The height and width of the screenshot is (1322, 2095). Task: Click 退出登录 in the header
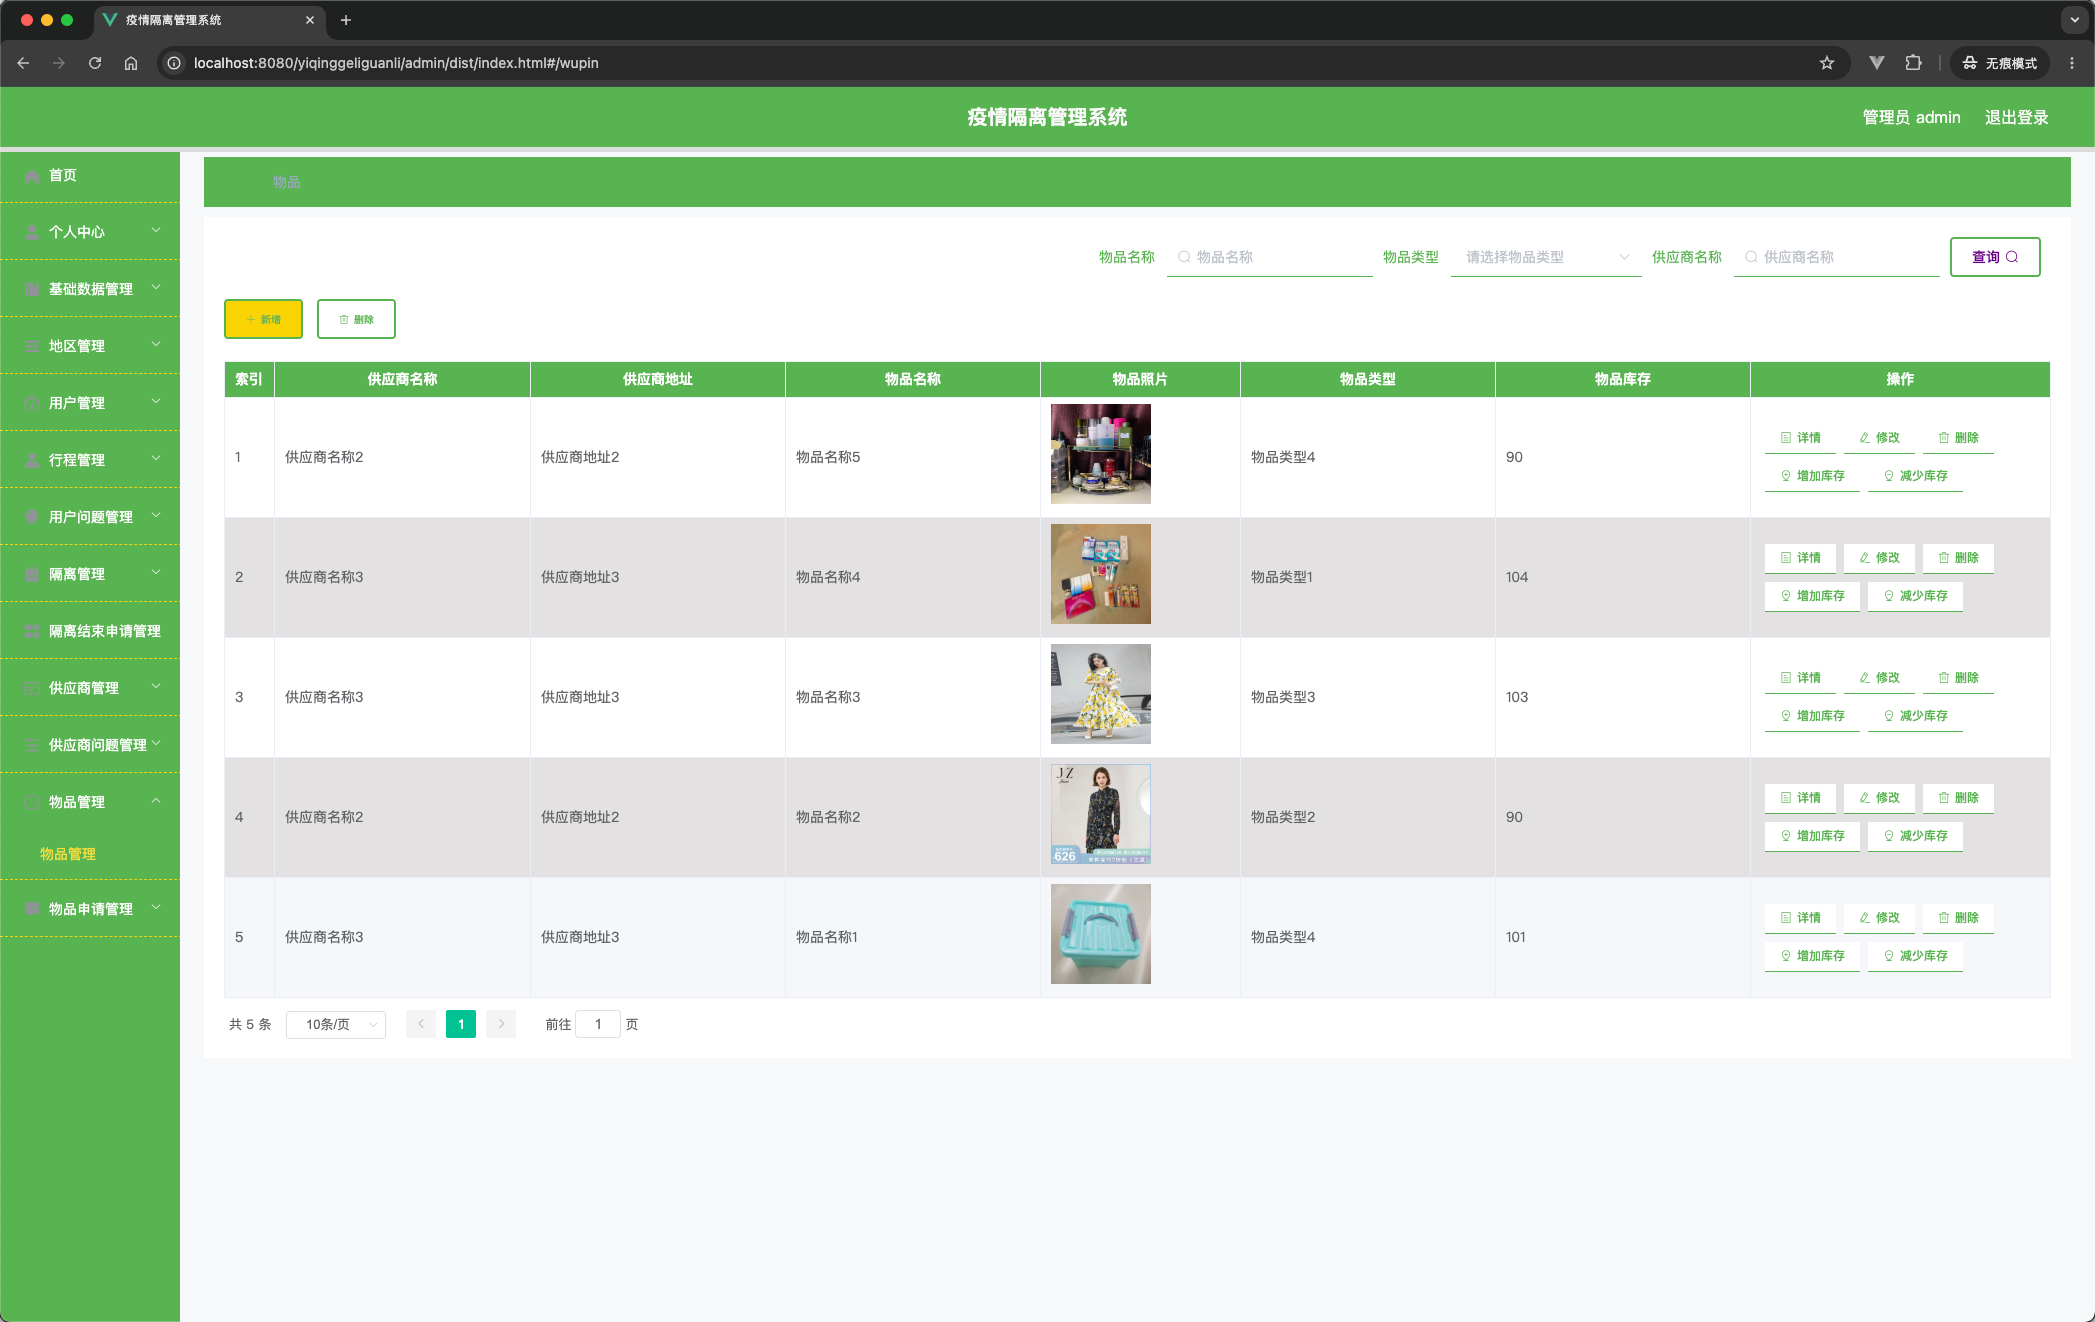[2016, 118]
